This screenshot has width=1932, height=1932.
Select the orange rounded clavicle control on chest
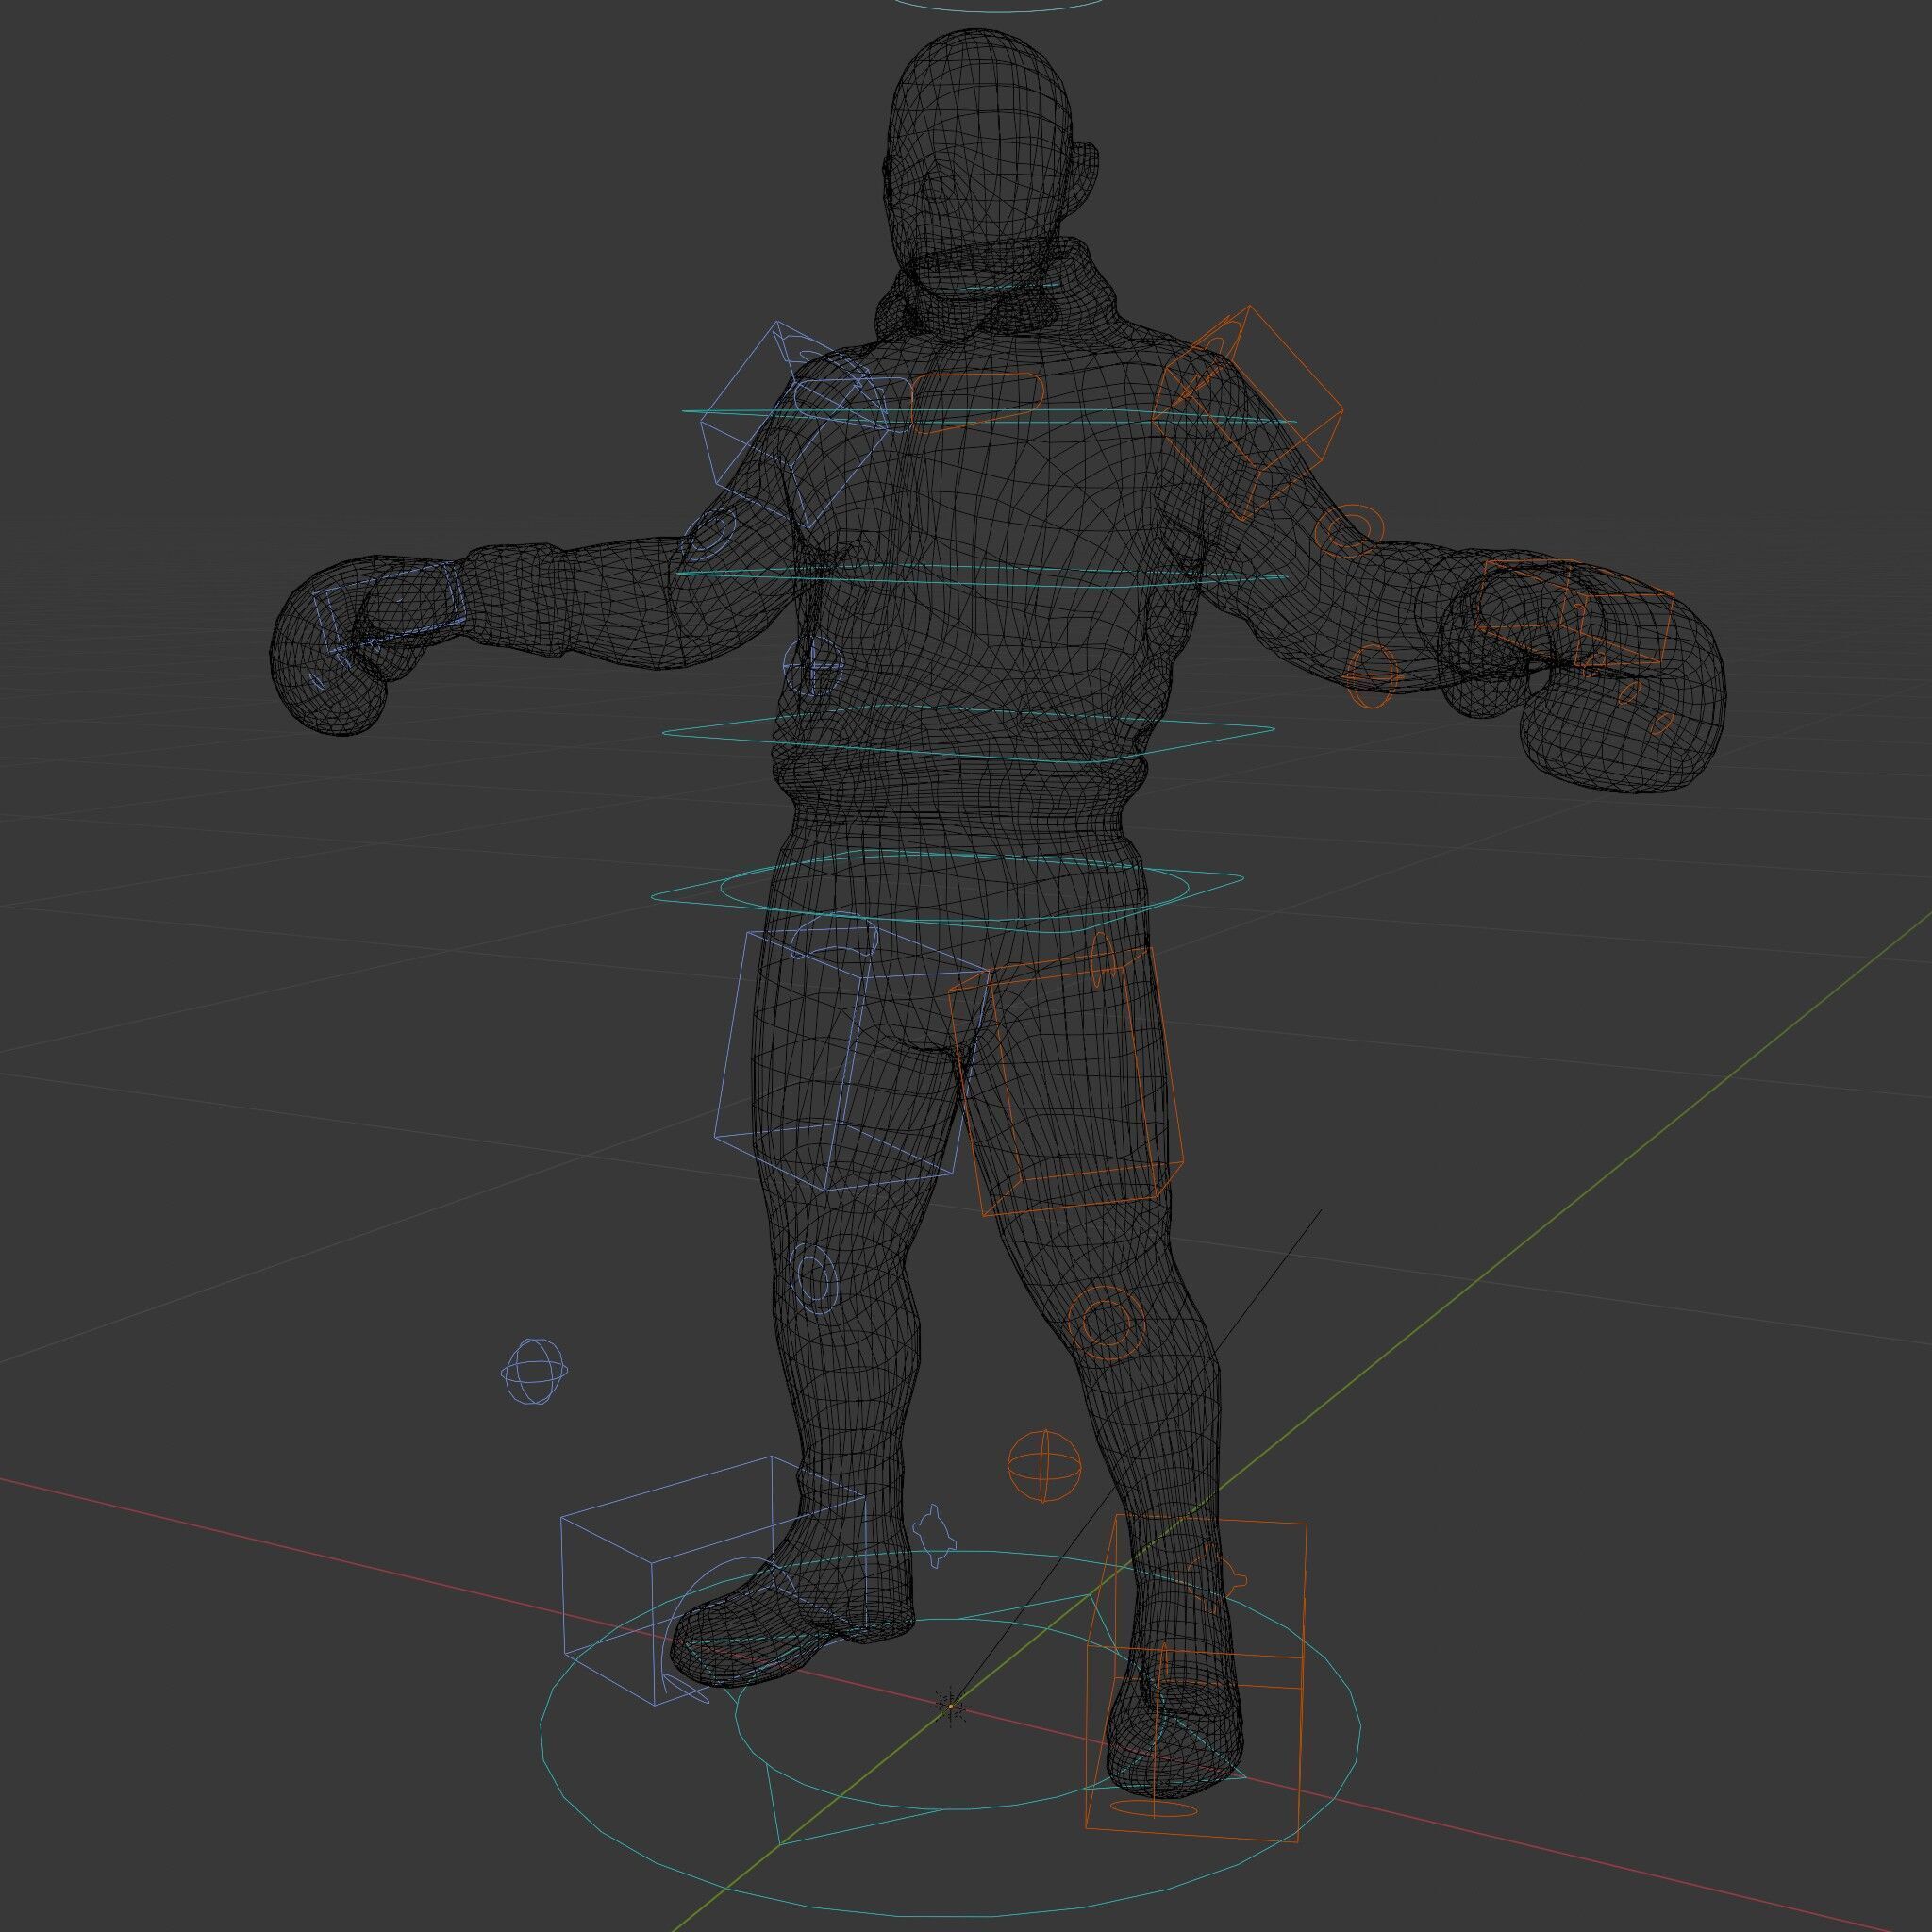click(x=977, y=403)
